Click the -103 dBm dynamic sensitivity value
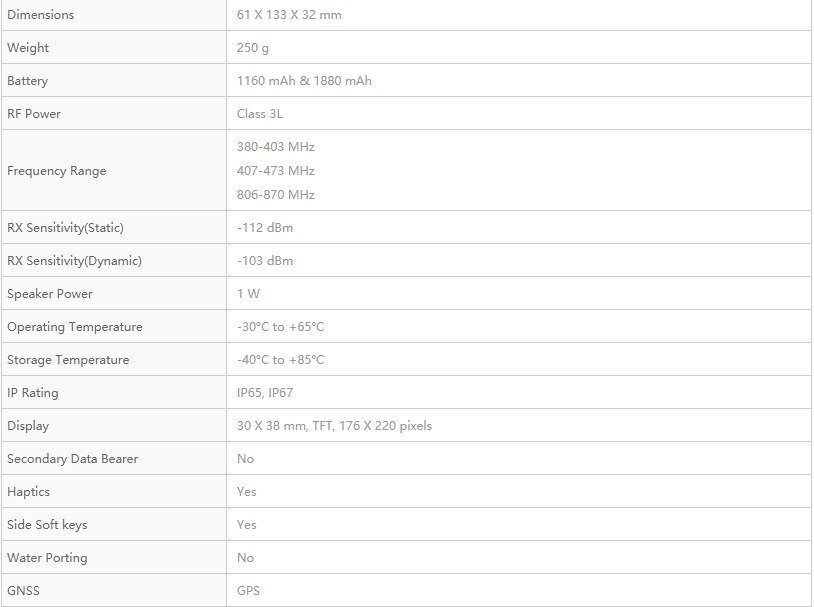 click(x=265, y=261)
